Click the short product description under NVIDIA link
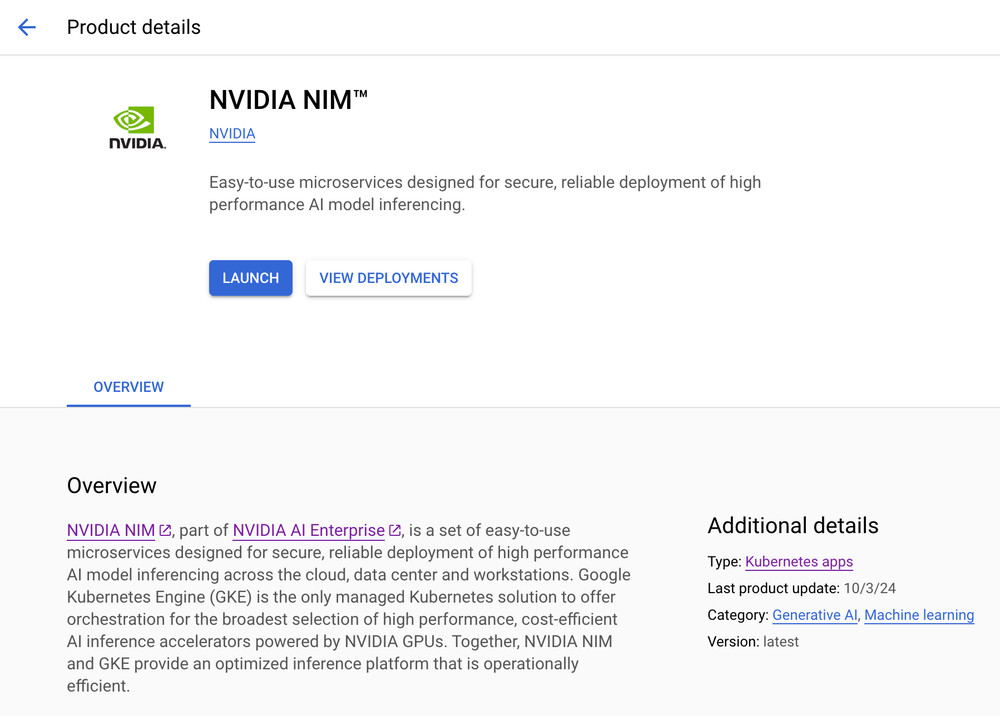1000x716 pixels. tap(484, 193)
